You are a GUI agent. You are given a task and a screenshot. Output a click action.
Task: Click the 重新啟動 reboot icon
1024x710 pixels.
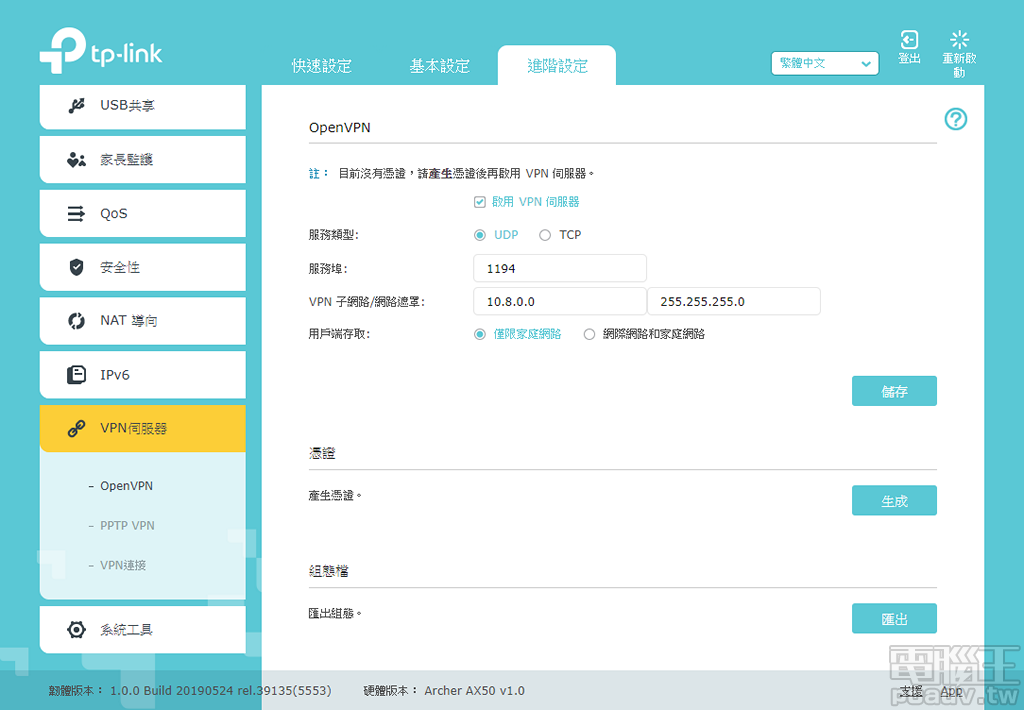coord(959,41)
